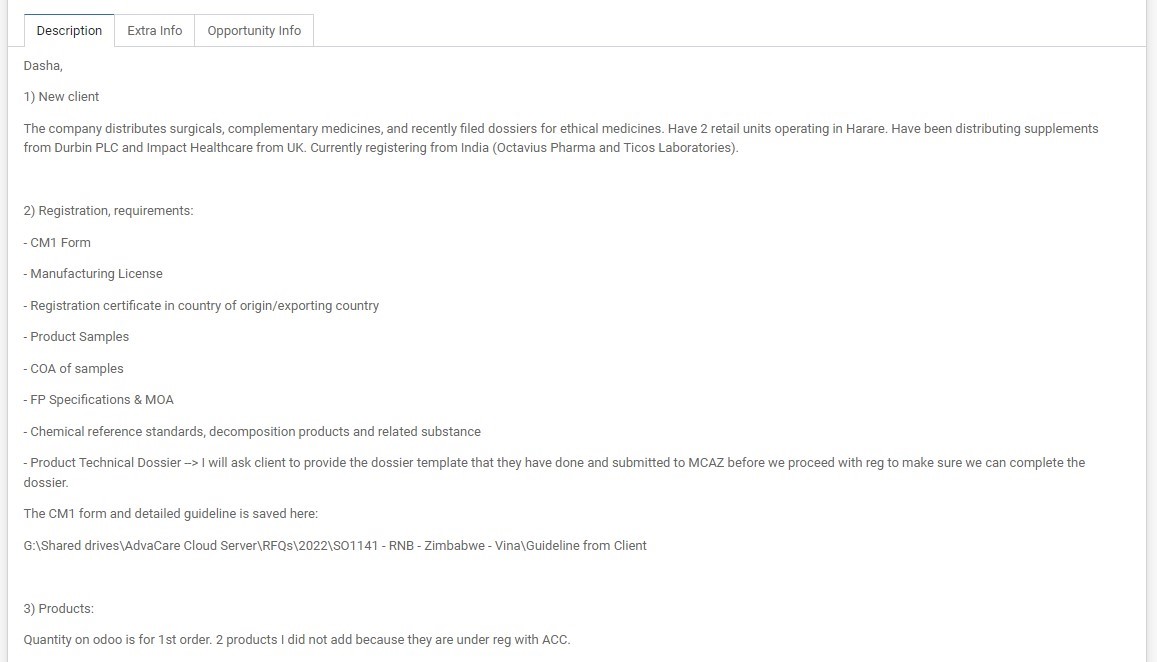Click the registration certificate country of origin line
1157x662 pixels.
pos(201,306)
